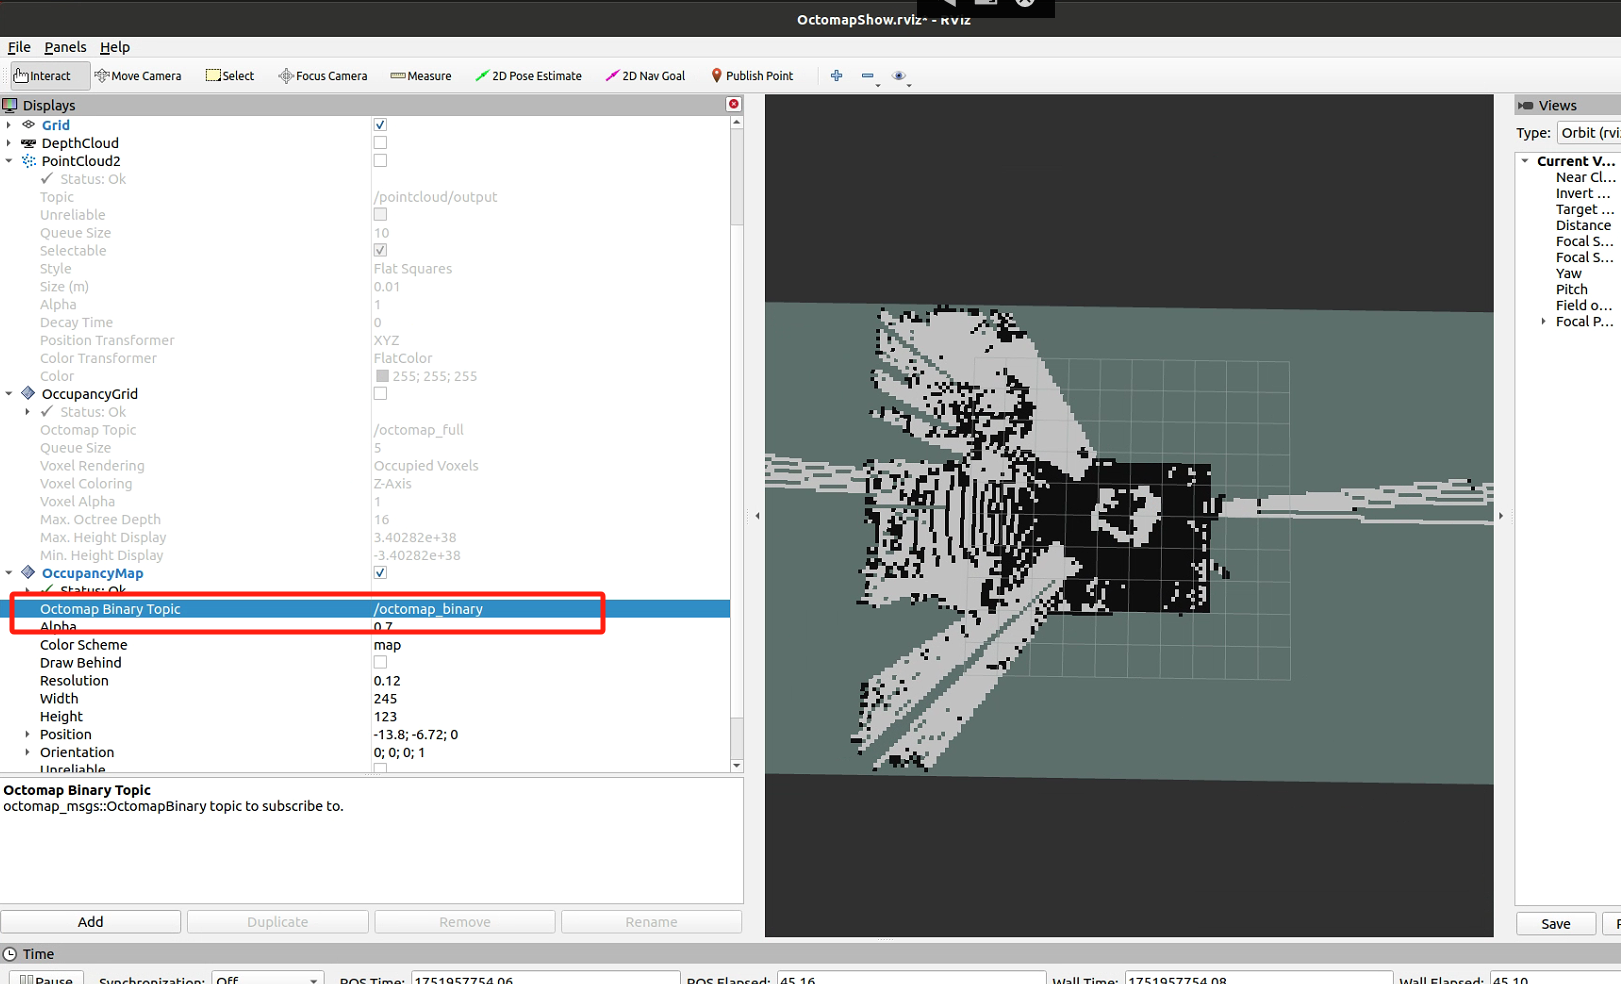Open the File menu
The width and height of the screenshot is (1621, 984).
(18, 47)
